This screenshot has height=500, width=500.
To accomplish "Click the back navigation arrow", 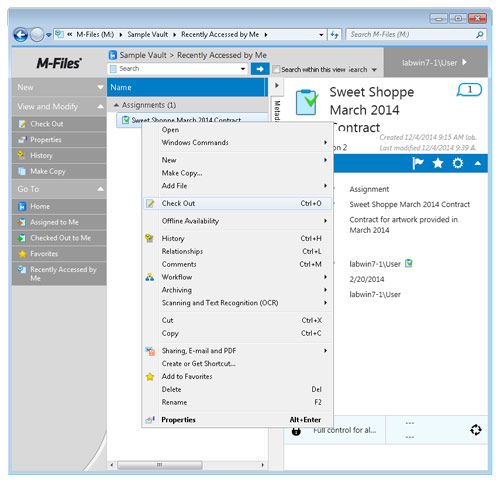I will coord(21,35).
